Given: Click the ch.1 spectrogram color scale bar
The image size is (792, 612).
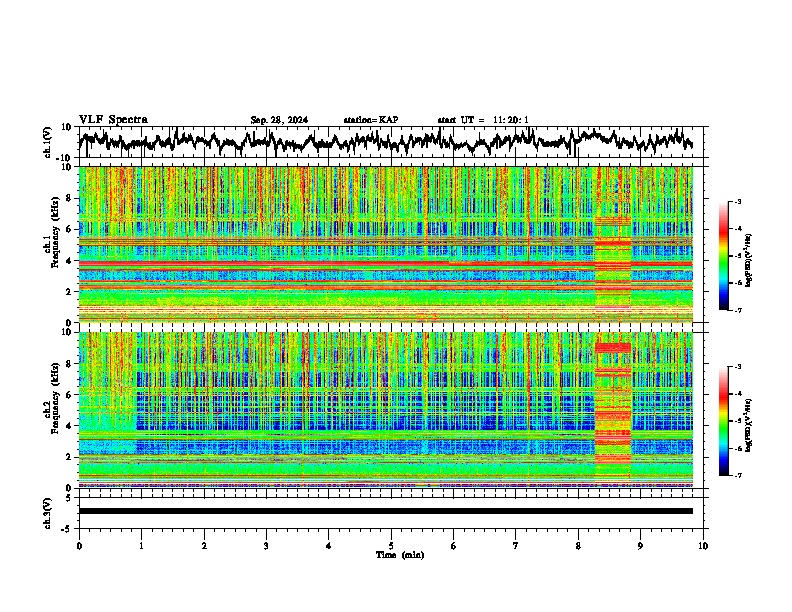Looking at the screenshot, I should click(x=724, y=256).
